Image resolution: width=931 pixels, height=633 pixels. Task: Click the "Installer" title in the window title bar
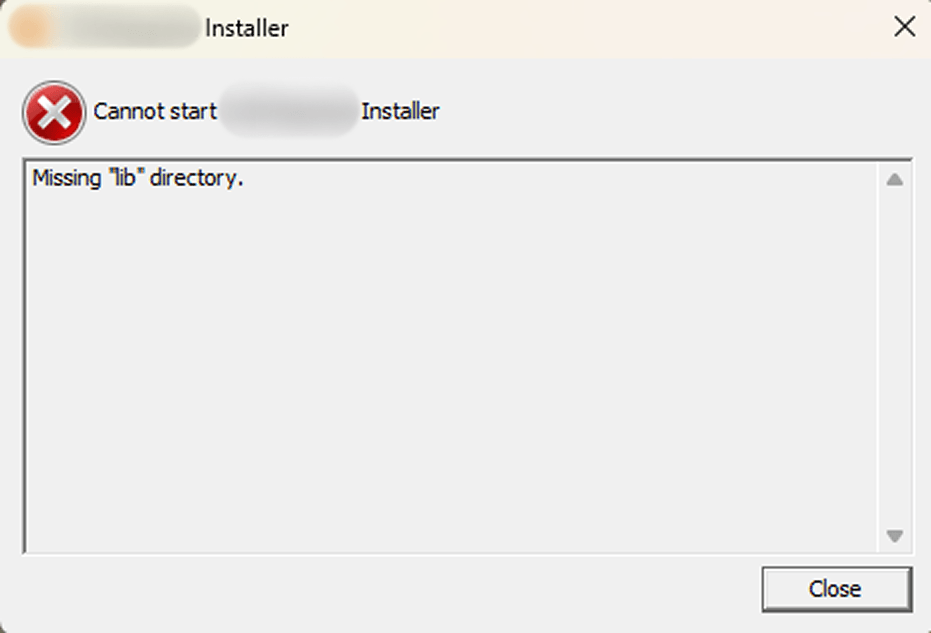(x=246, y=28)
